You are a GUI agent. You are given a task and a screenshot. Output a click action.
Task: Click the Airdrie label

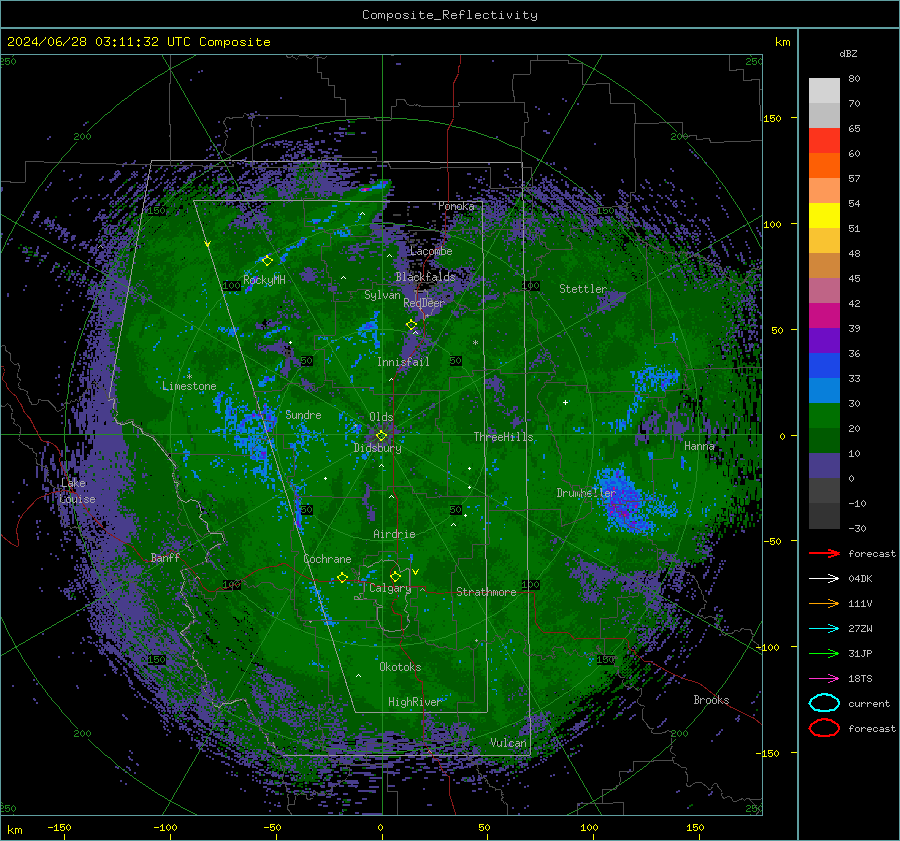[x=394, y=534]
